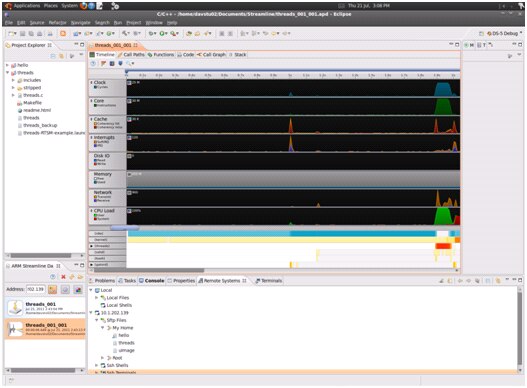Switch to the Call Graph tab

[211, 54]
